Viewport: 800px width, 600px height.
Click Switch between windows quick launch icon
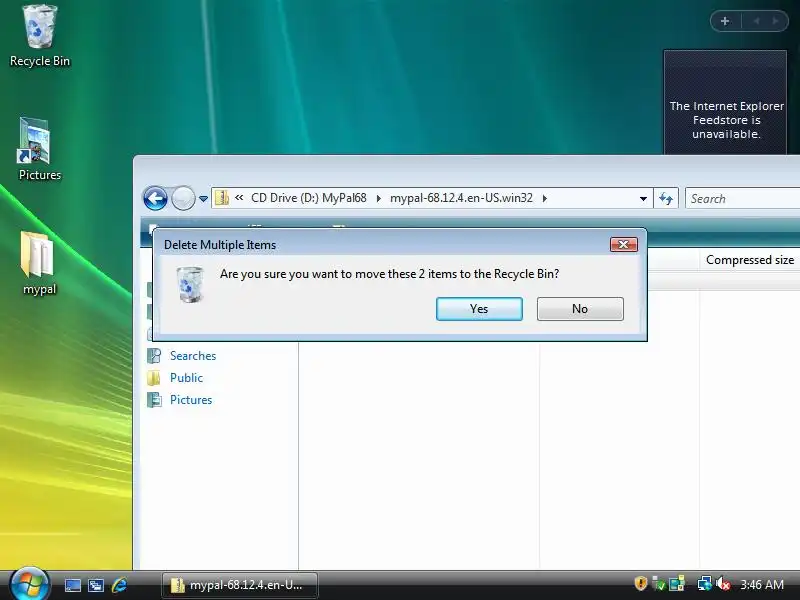96,585
